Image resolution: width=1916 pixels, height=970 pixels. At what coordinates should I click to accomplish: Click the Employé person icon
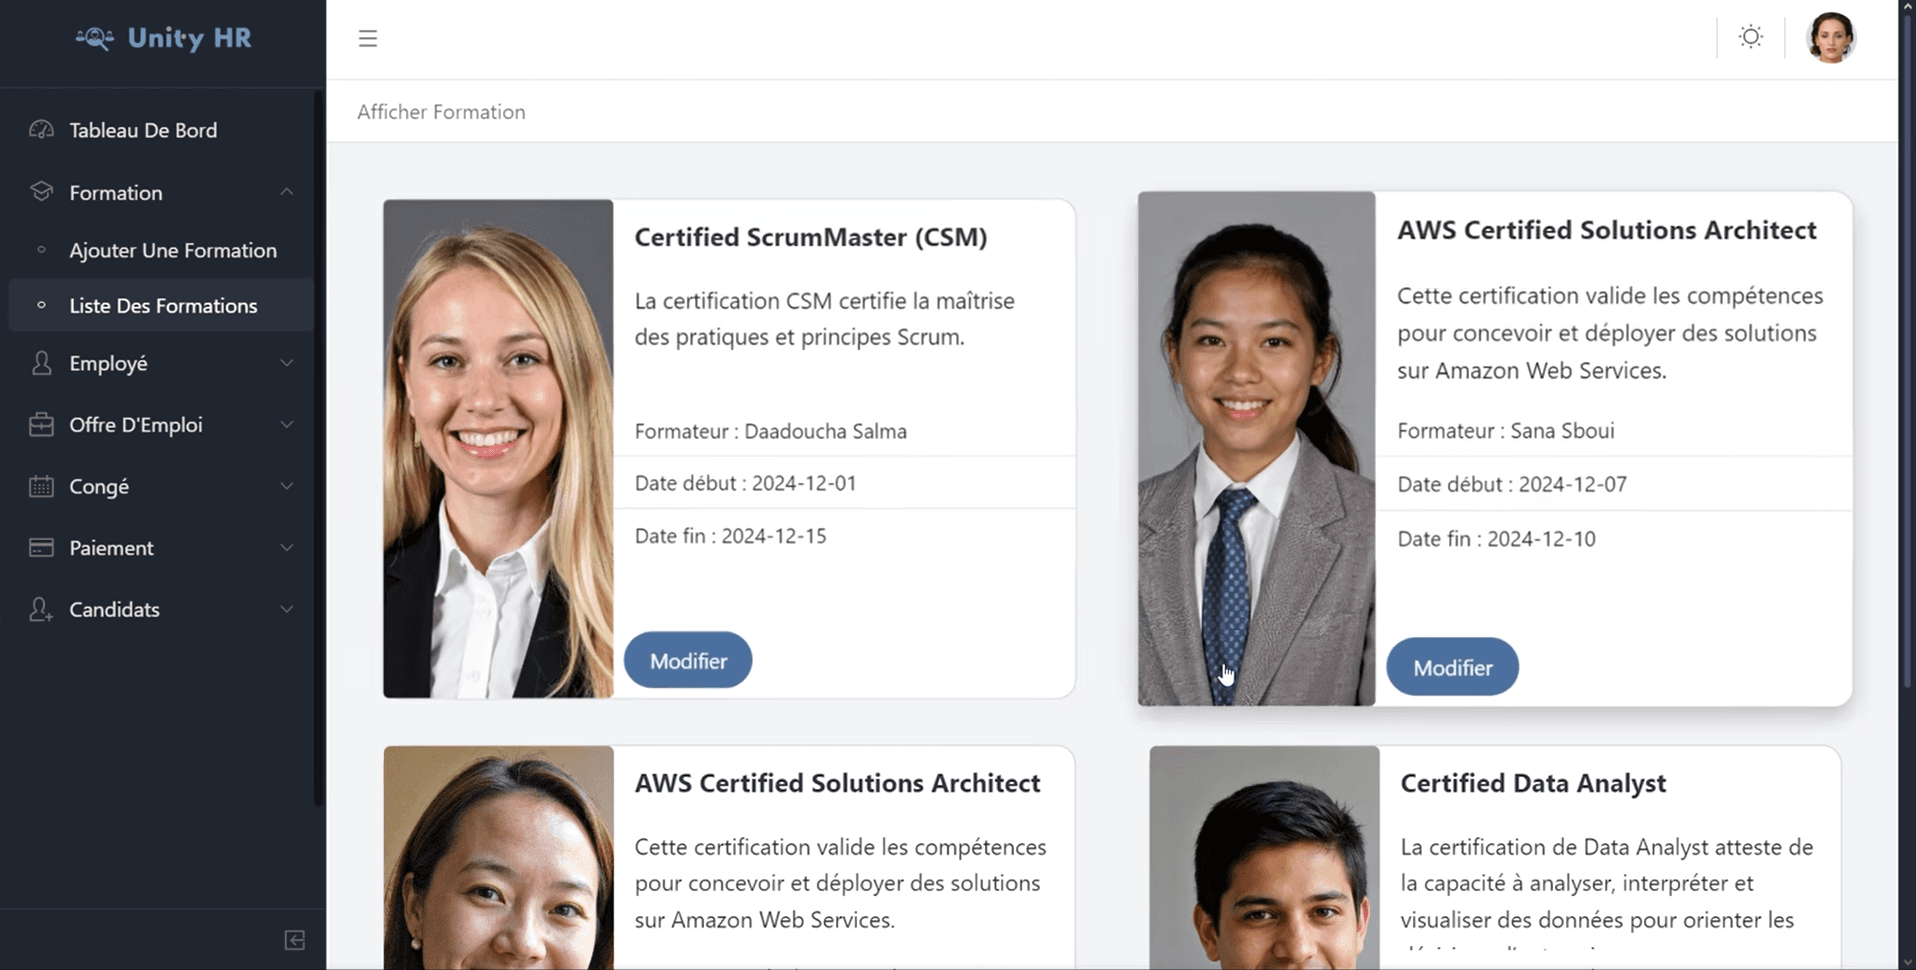coord(41,363)
